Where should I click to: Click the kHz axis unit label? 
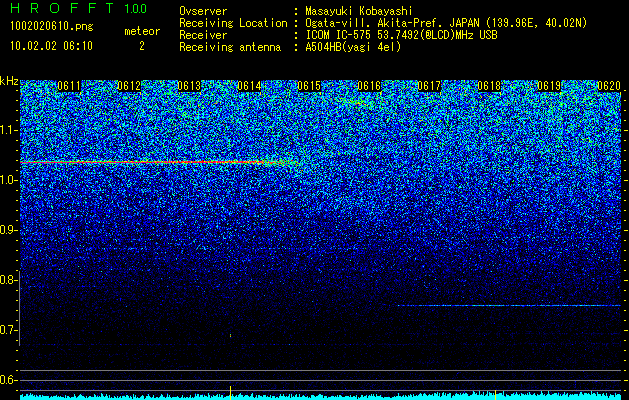tap(9, 82)
